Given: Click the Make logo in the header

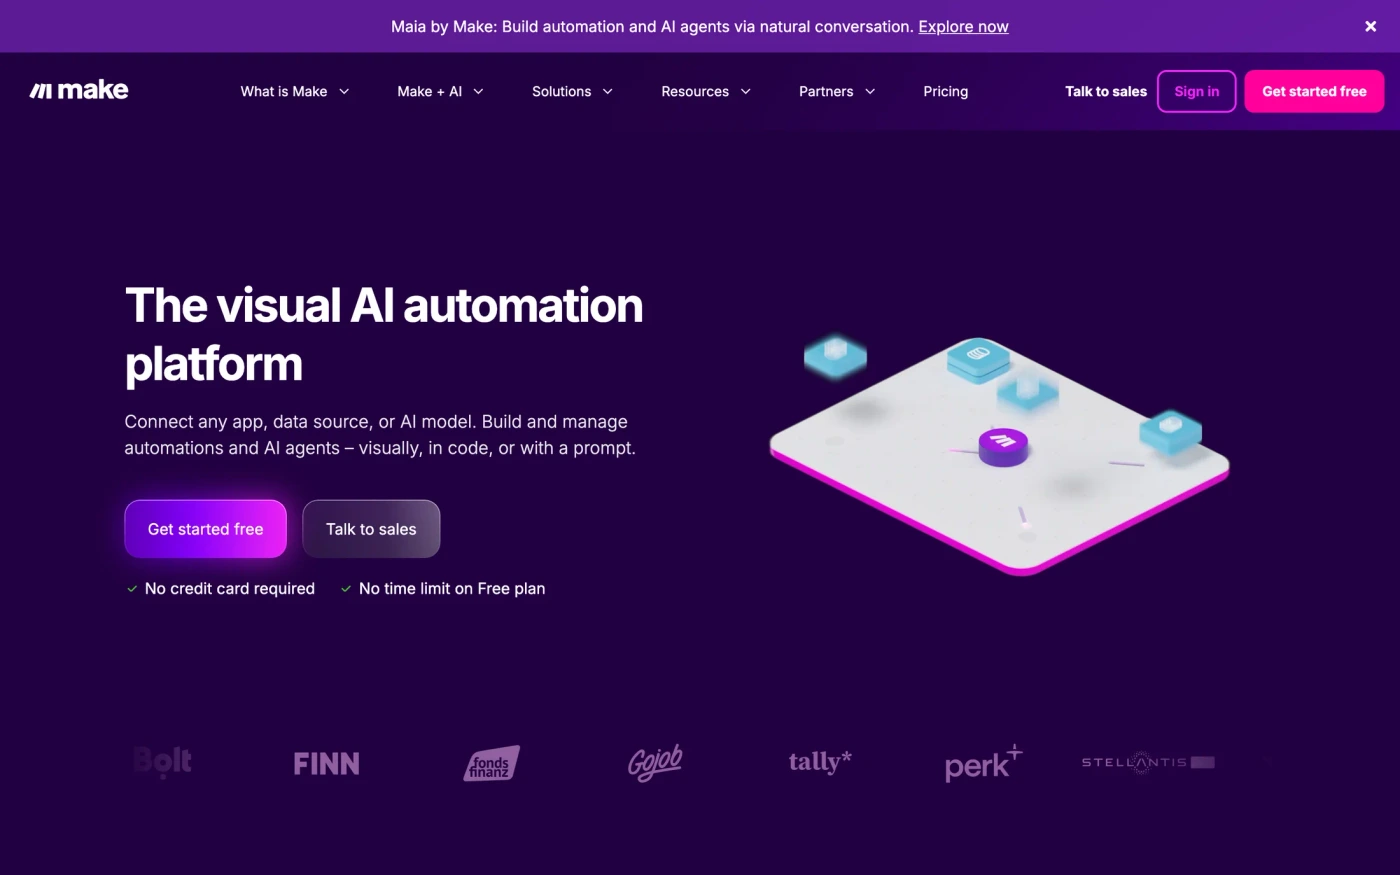Looking at the screenshot, I should [x=79, y=90].
